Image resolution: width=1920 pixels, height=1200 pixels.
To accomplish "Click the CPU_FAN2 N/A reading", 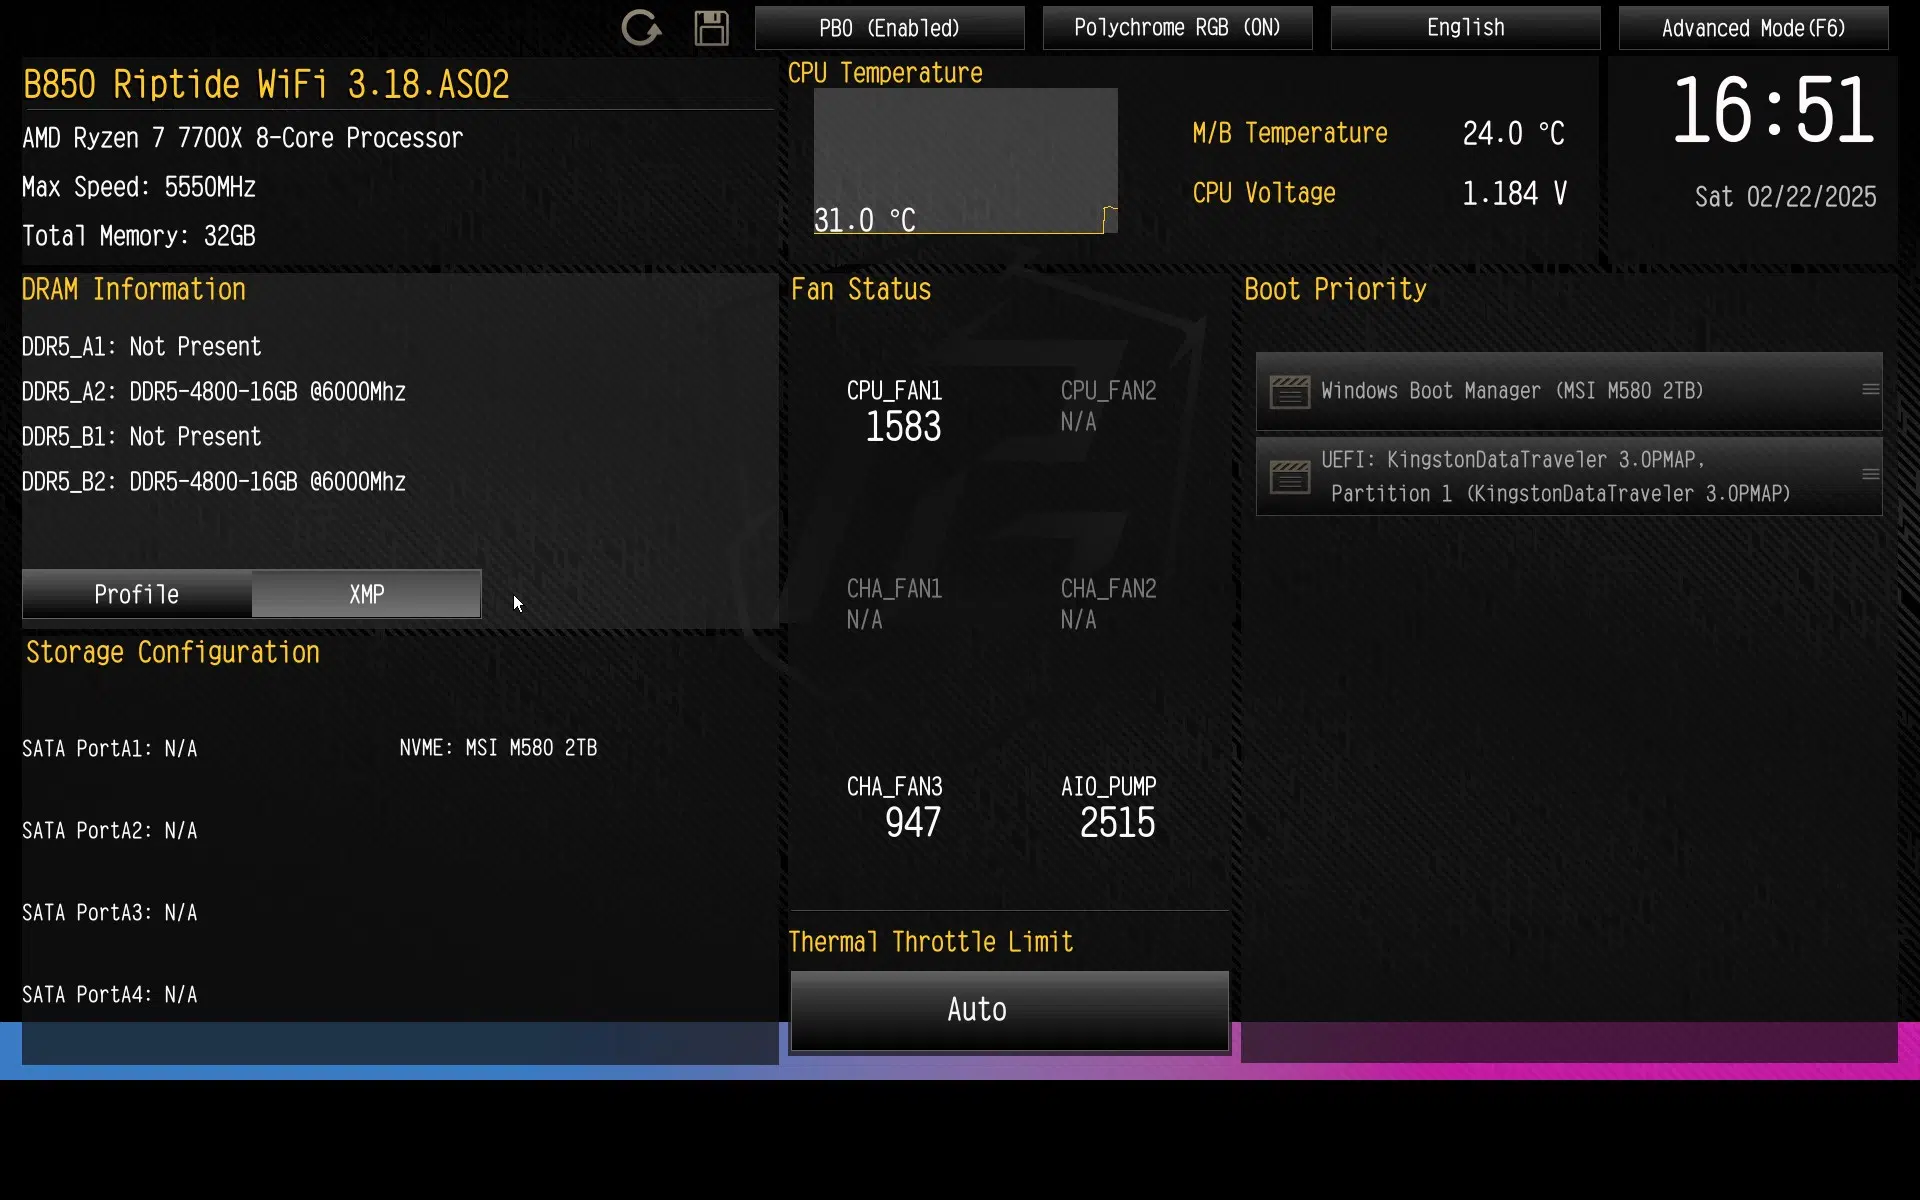I will tap(1078, 422).
